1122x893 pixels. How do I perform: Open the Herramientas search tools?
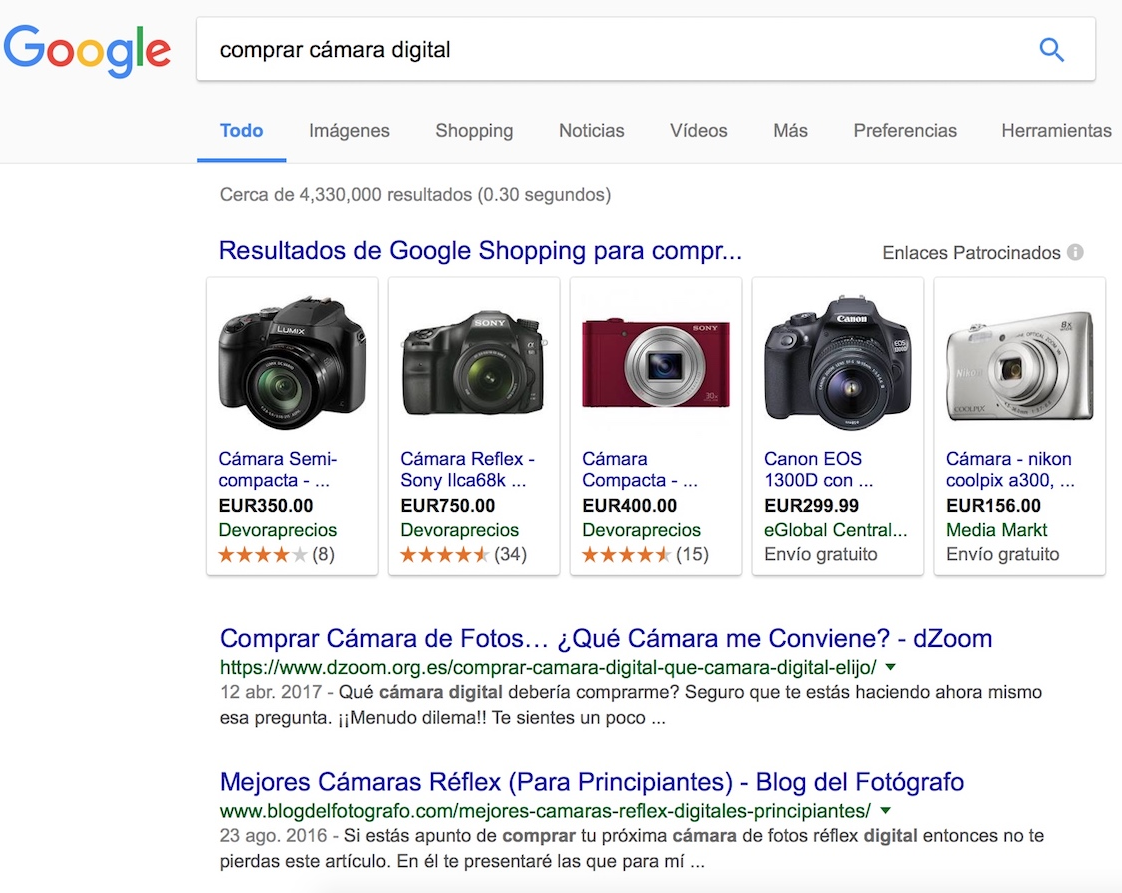1056,131
